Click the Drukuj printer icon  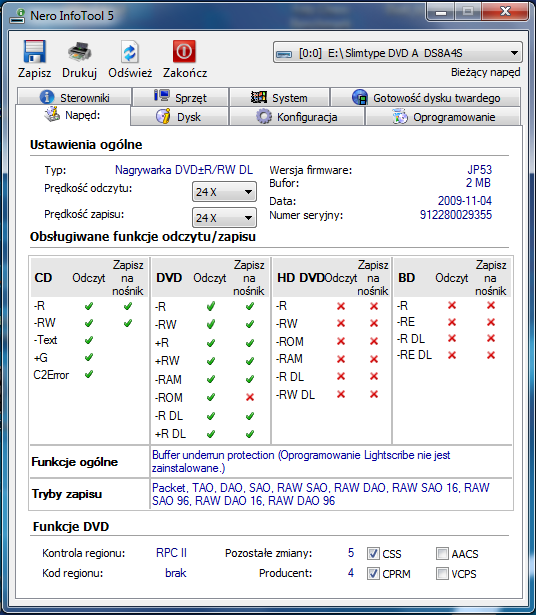[x=80, y=51]
